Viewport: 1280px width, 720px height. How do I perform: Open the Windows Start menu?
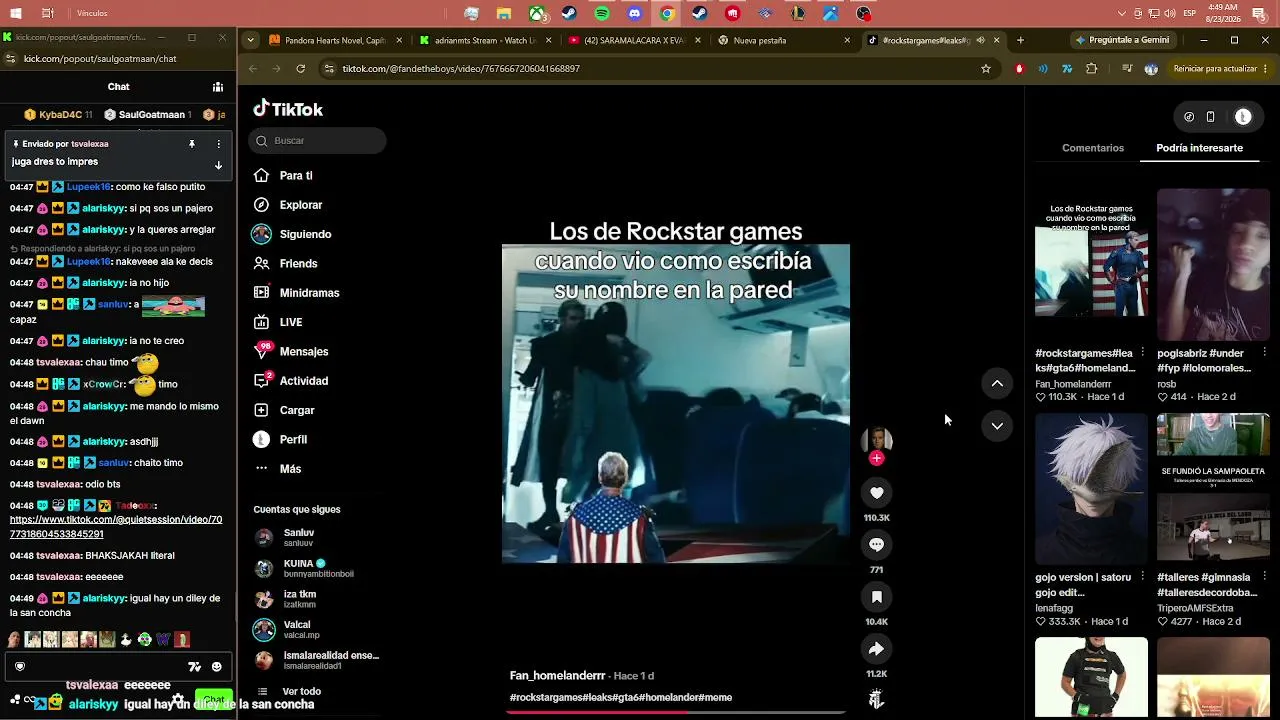click(15, 13)
